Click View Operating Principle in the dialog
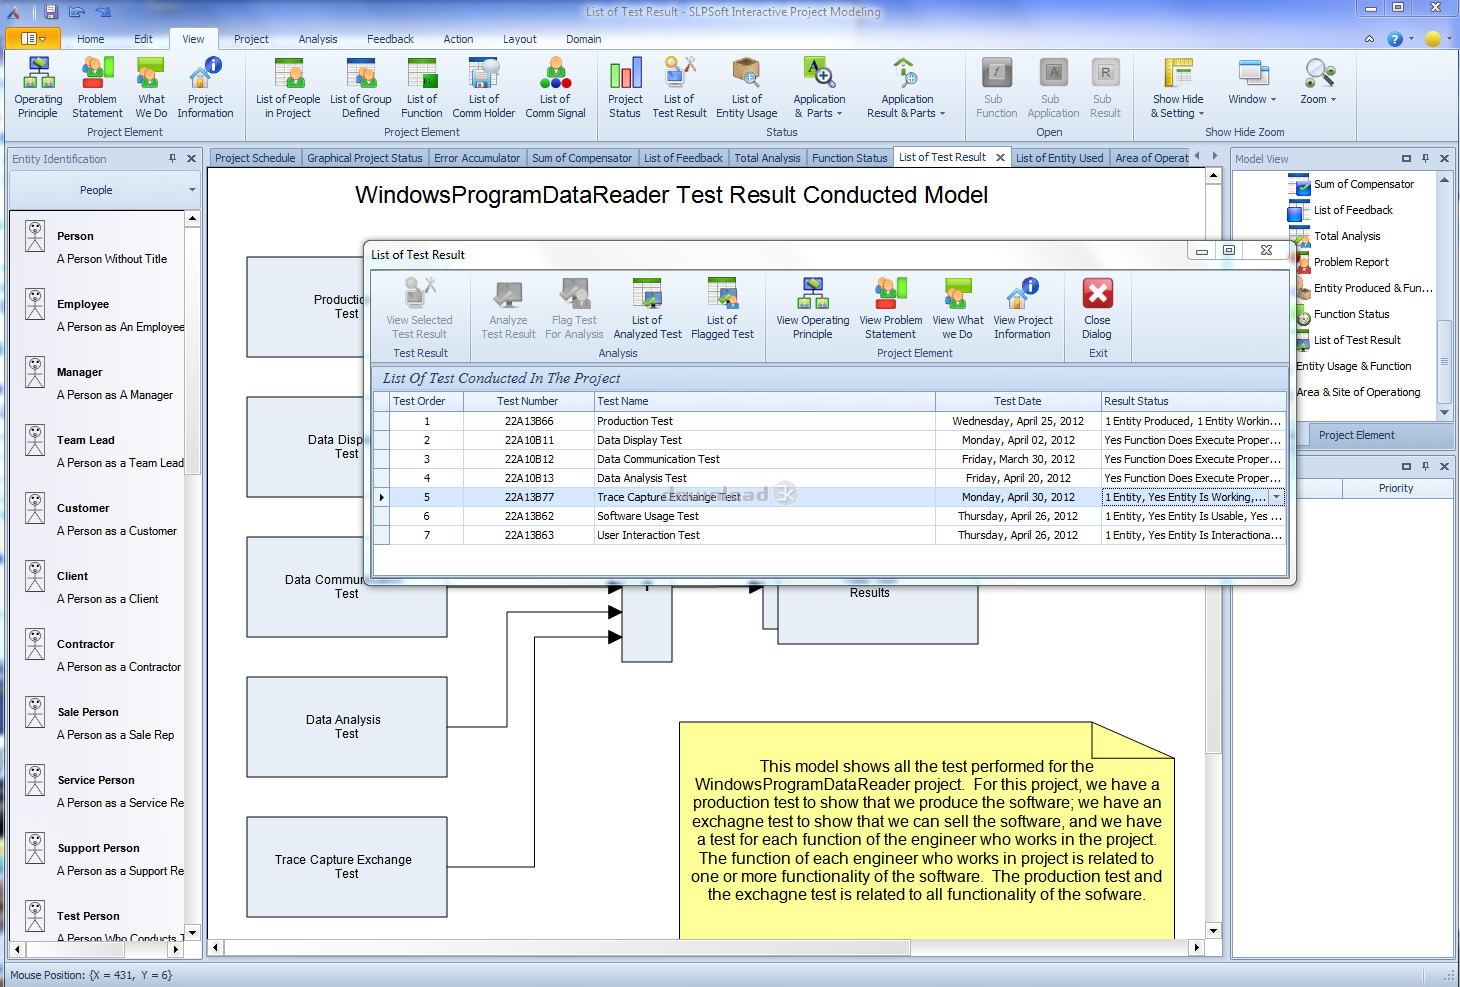The height and width of the screenshot is (987, 1460). click(812, 309)
